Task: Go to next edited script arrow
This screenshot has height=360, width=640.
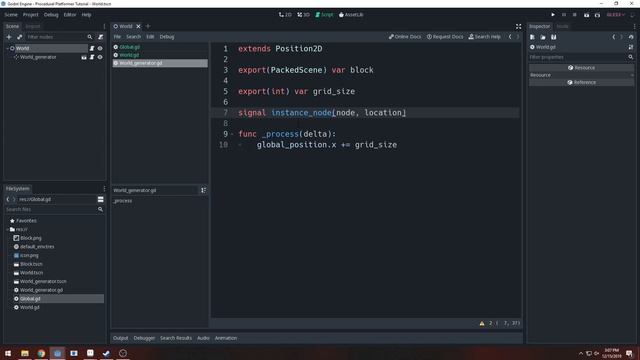Action: point(518,37)
